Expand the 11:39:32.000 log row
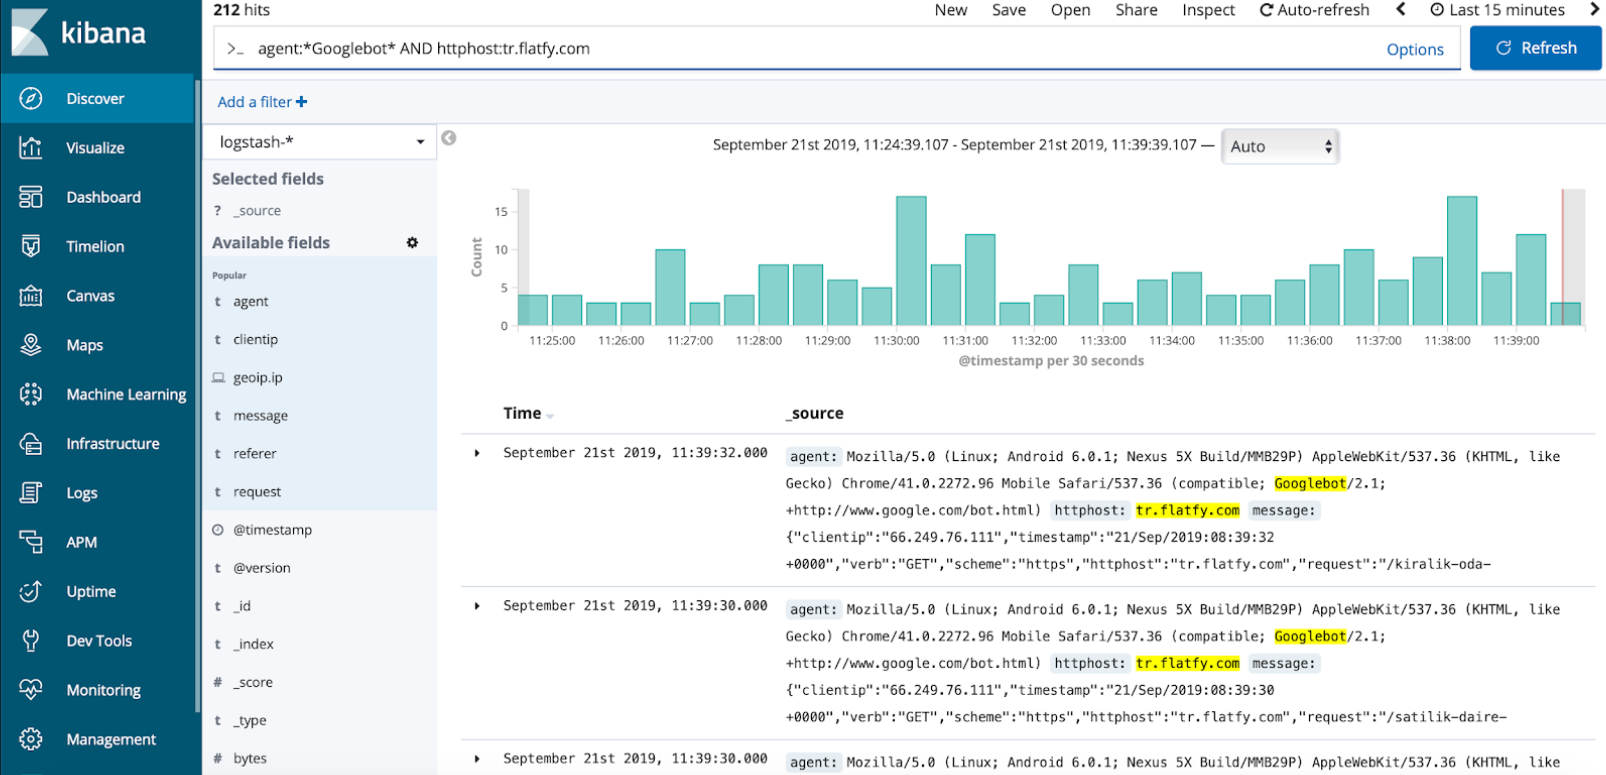 477,453
